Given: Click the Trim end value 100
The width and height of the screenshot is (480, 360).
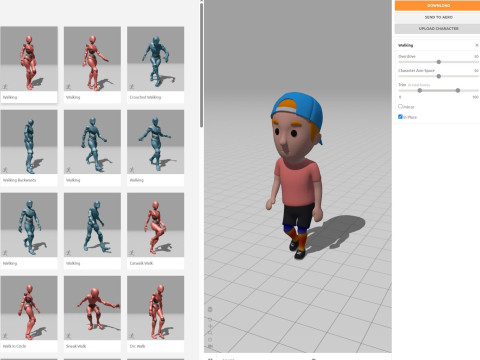Looking at the screenshot, I should coord(475,97).
